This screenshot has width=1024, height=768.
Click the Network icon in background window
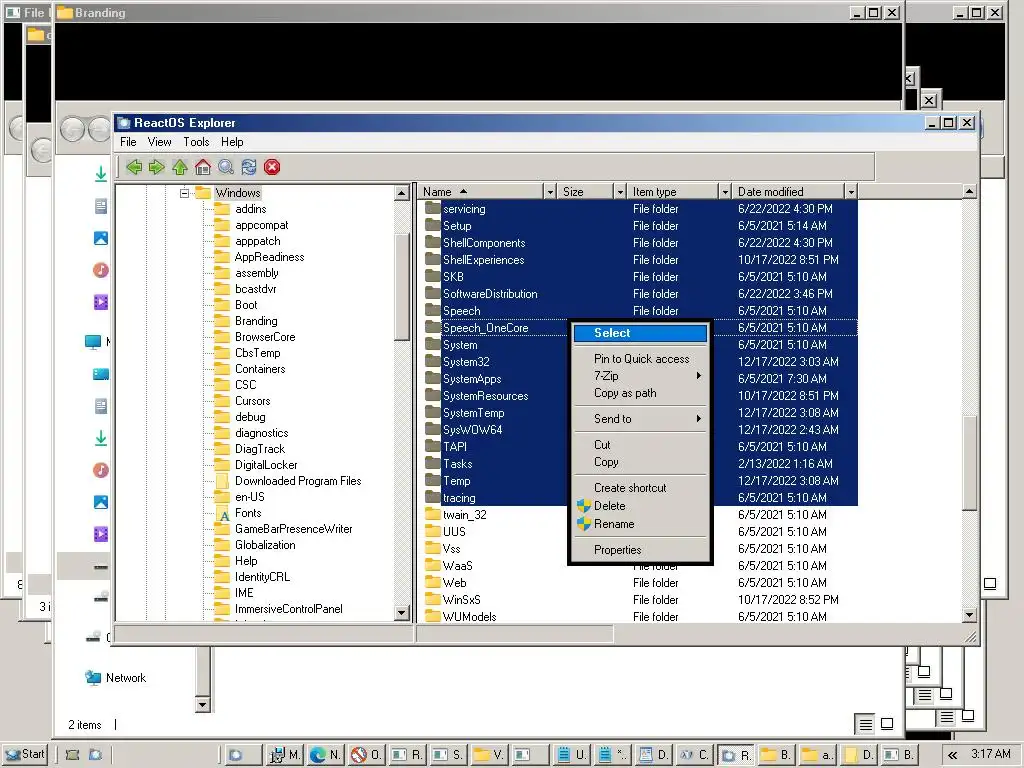click(93, 678)
